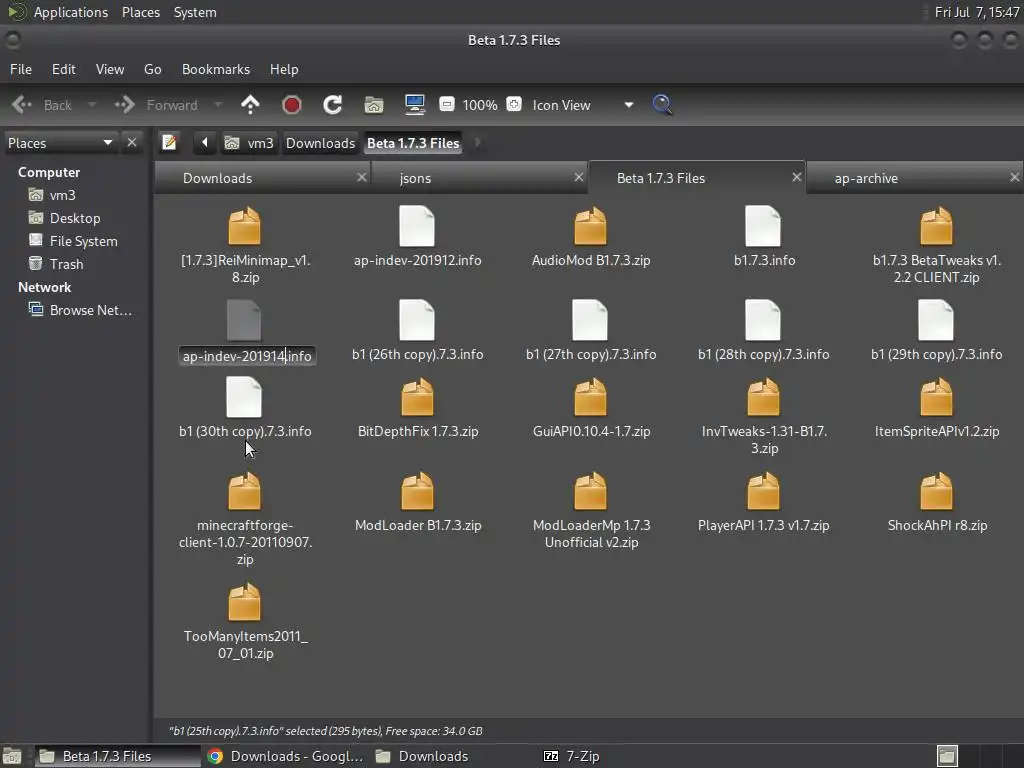
Task: Open the search magnifier icon
Action: pos(662,104)
